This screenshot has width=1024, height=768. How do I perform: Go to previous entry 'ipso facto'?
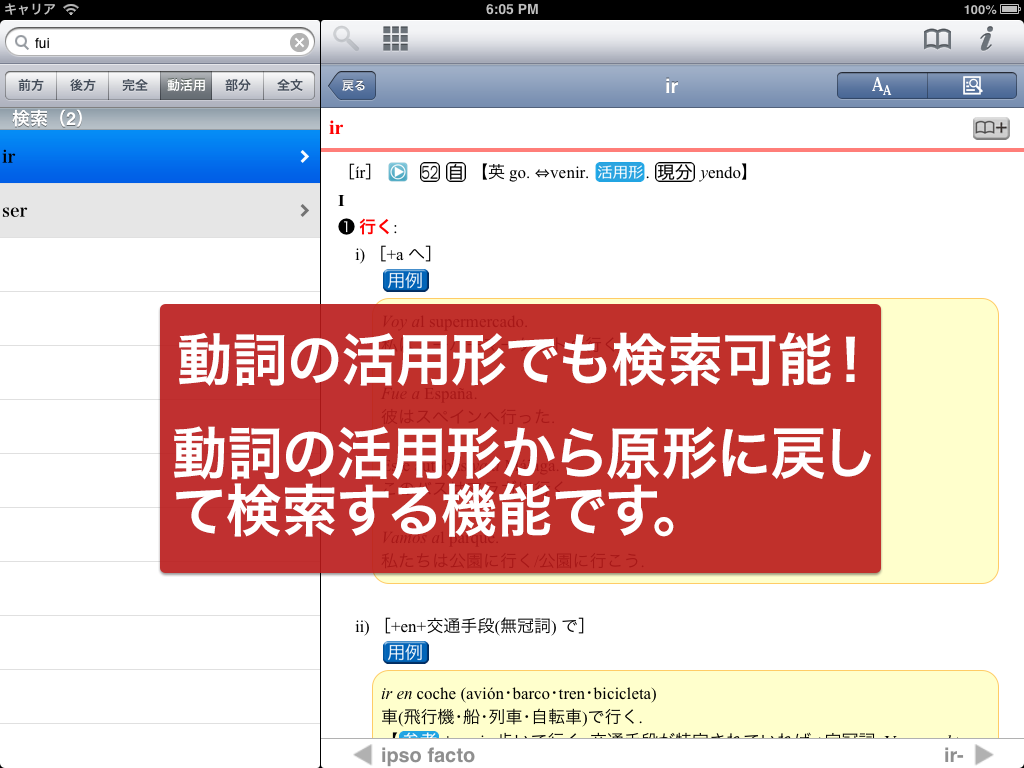[x=415, y=754]
